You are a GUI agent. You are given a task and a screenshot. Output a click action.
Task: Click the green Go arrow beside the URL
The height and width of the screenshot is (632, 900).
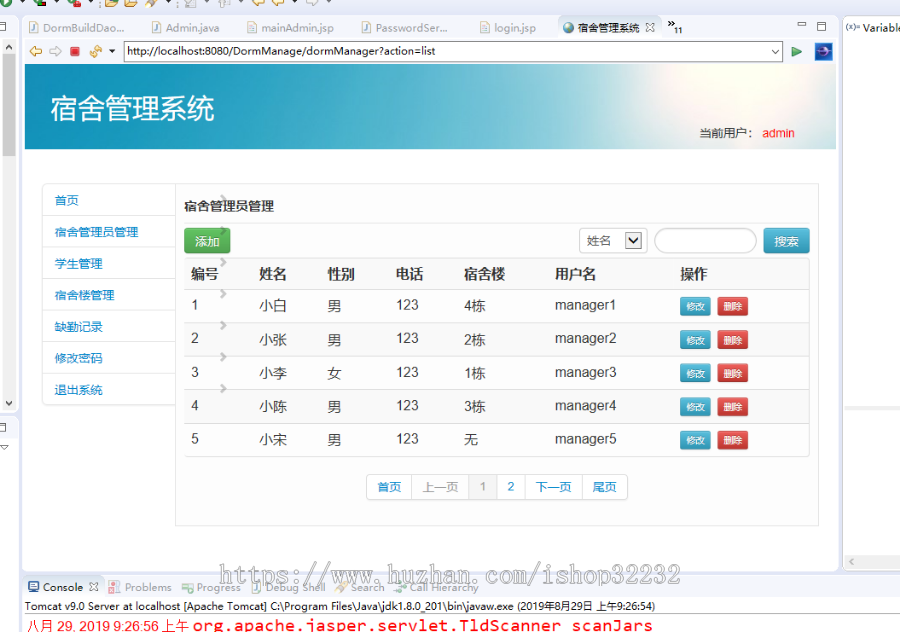coord(797,51)
